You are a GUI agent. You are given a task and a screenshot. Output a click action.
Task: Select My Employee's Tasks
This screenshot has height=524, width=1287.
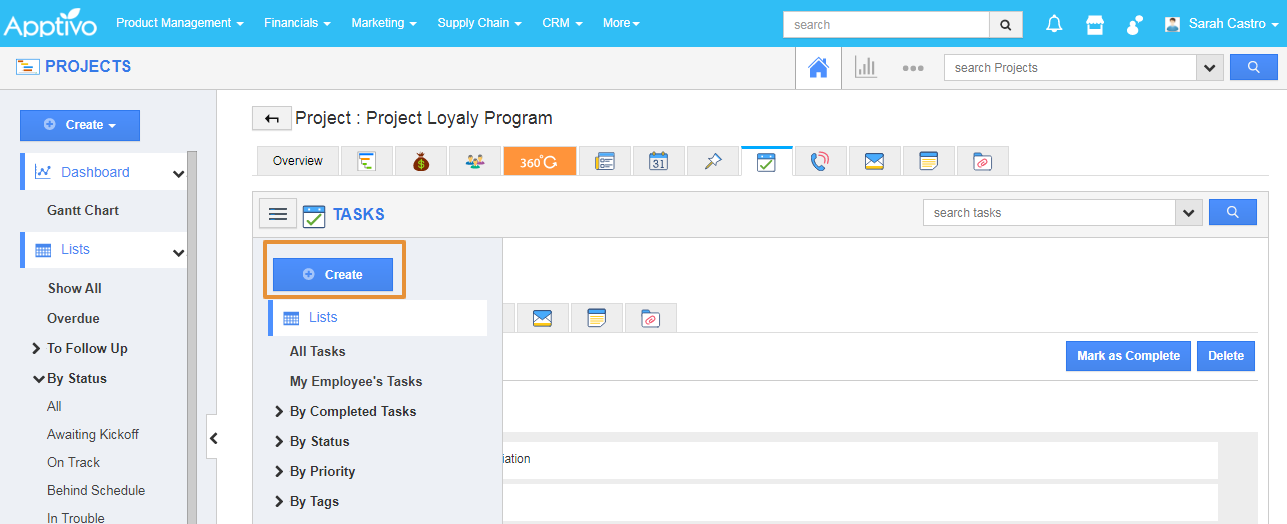pos(356,381)
